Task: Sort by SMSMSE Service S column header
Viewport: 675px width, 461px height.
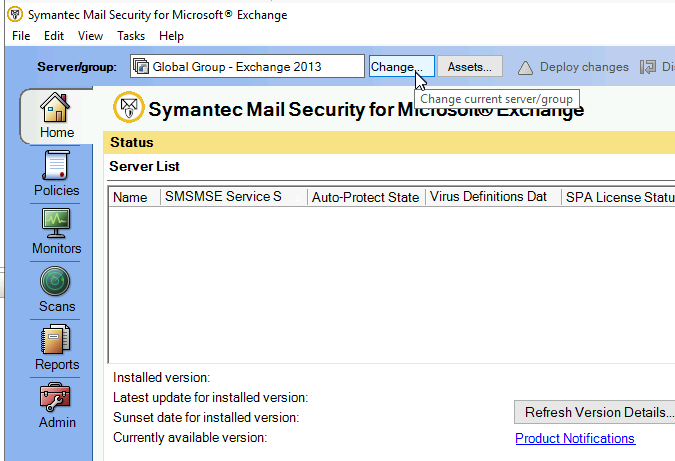Action: [234, 197]
